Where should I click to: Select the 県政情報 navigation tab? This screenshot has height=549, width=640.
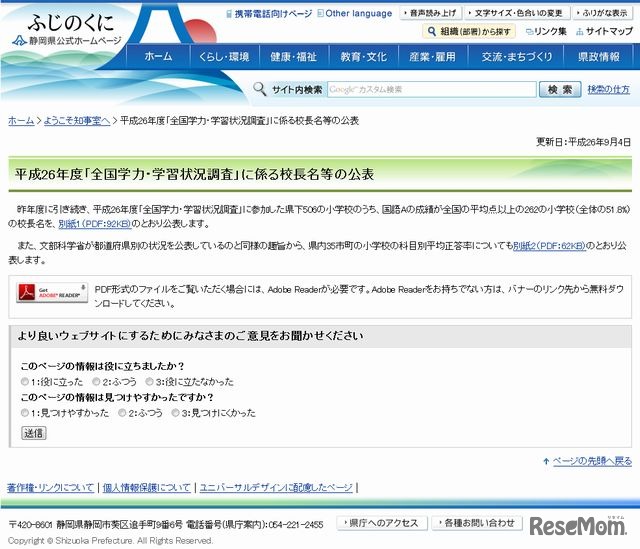tap(598, 56)
